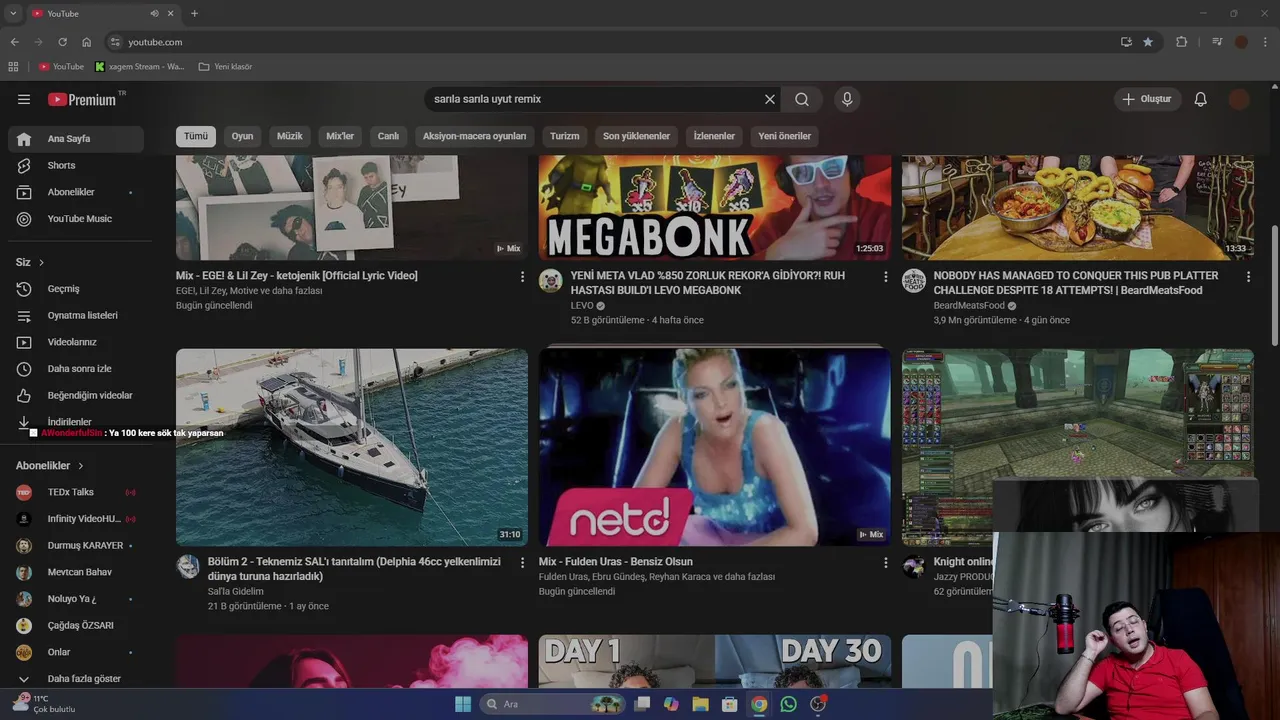Click the page vertical scrollbar
Screen dimensions: 1280x720
[x=1274, y=285]
